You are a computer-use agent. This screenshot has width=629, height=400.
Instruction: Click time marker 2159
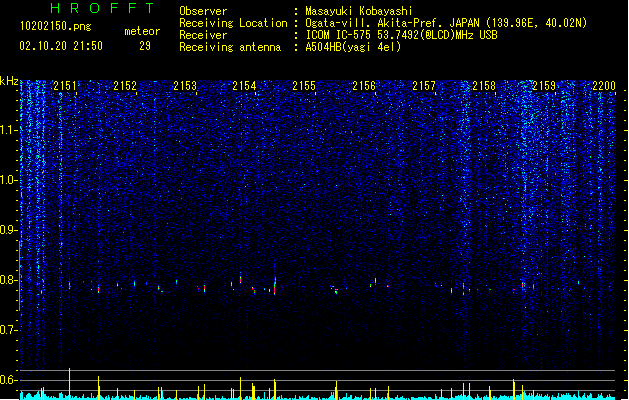[x=544, y=85]
